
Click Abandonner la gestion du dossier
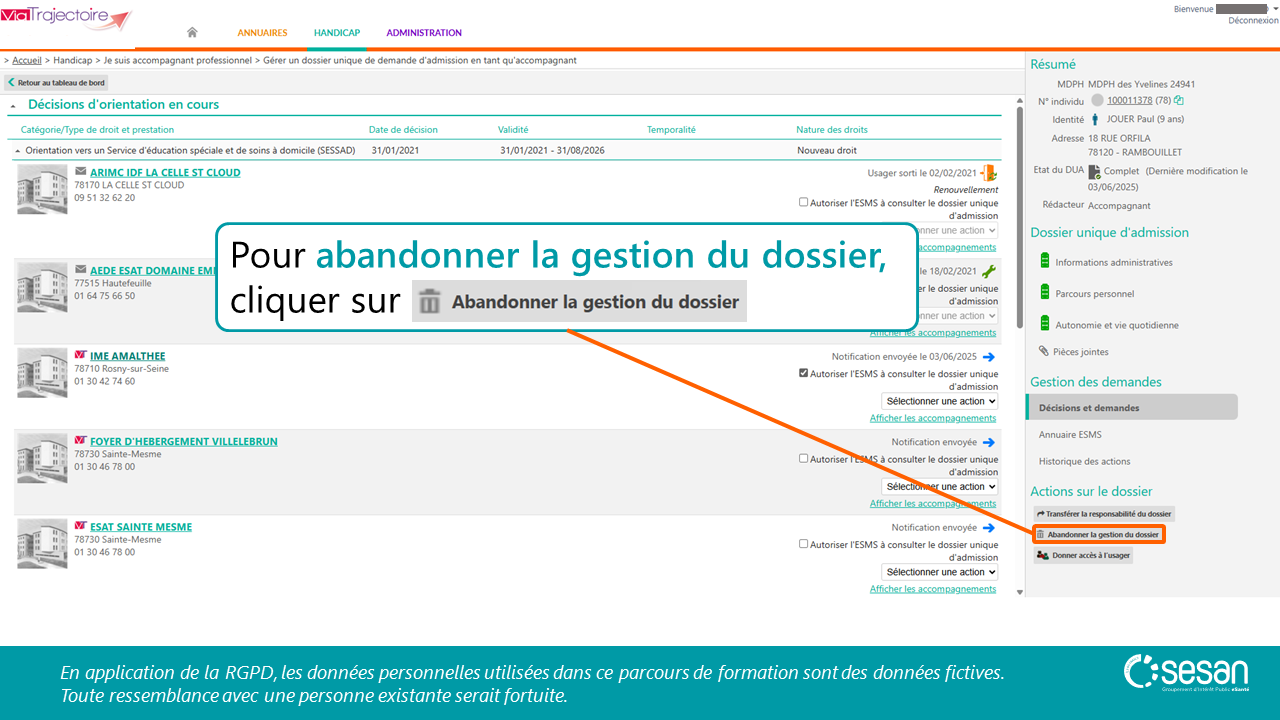(x=1098, y=535)
